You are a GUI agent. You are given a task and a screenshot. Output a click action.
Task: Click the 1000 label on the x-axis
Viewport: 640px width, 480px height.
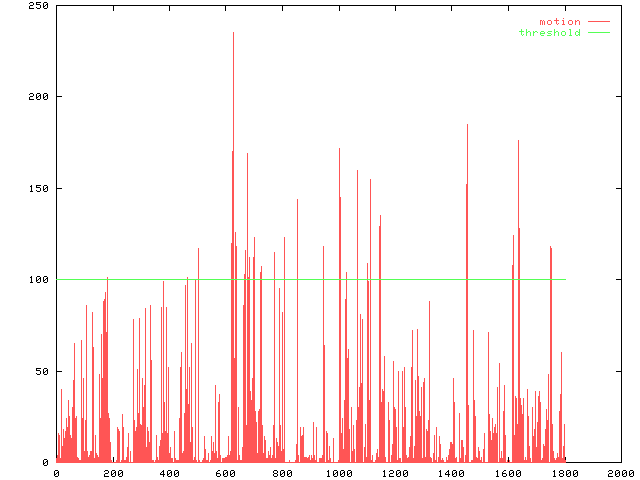(338, 473)
